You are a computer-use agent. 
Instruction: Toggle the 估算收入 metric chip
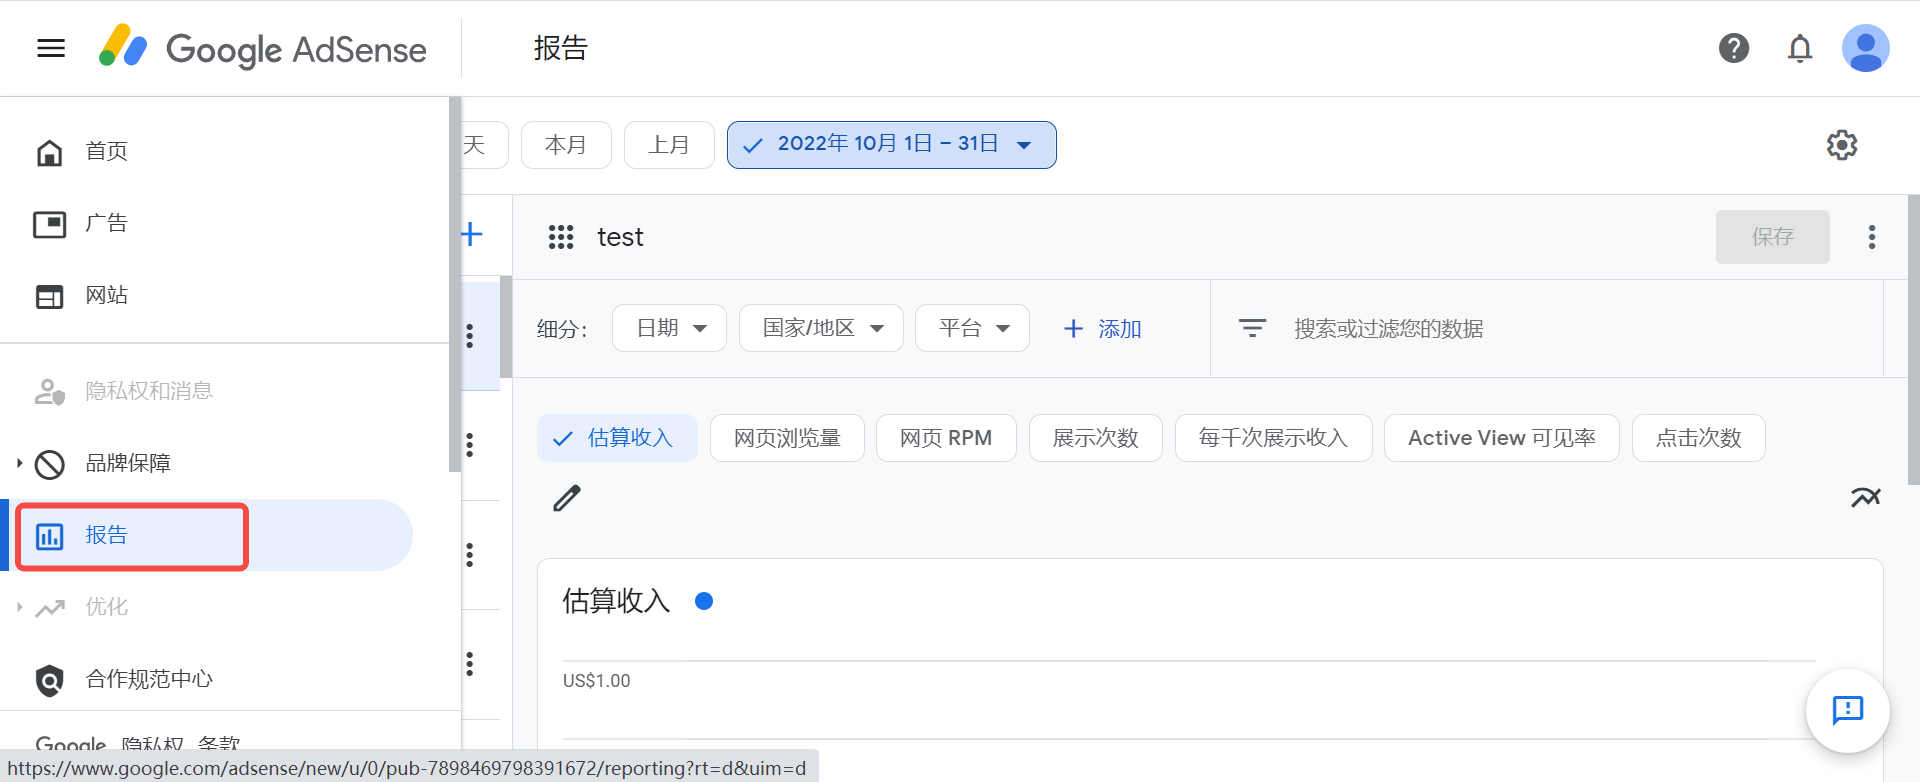(617, 438)
